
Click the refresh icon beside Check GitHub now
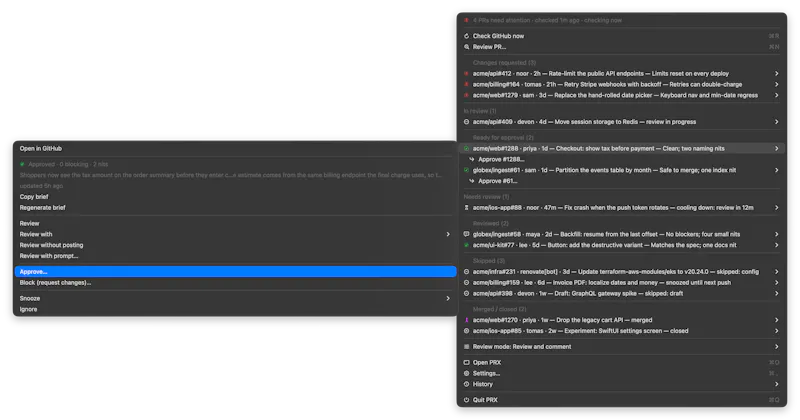pos(466,36)
